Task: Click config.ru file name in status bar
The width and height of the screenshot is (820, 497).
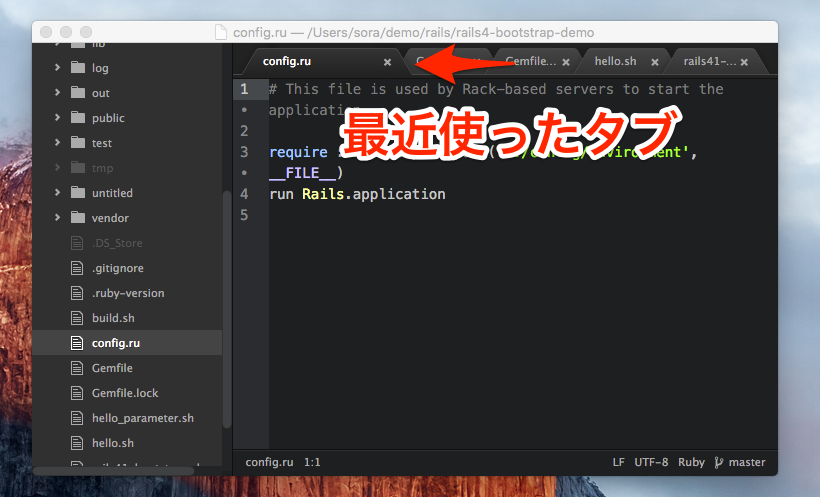Action: 269,462
